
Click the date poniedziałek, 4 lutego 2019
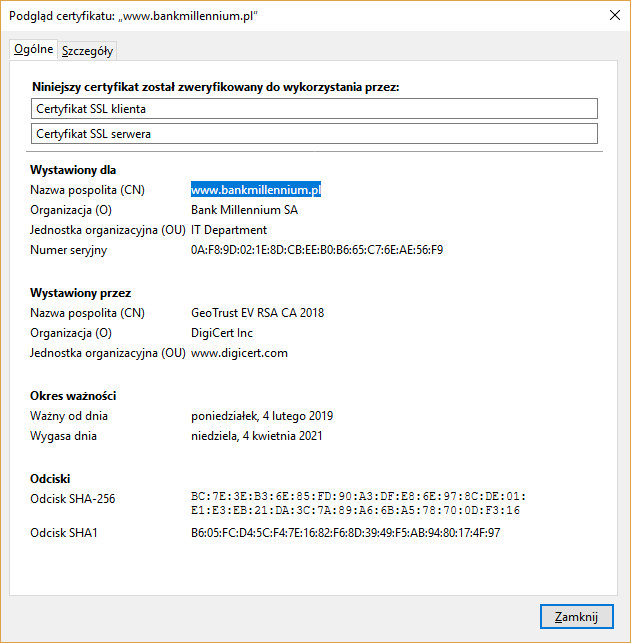pyautogui.click(x=262, y=416)
